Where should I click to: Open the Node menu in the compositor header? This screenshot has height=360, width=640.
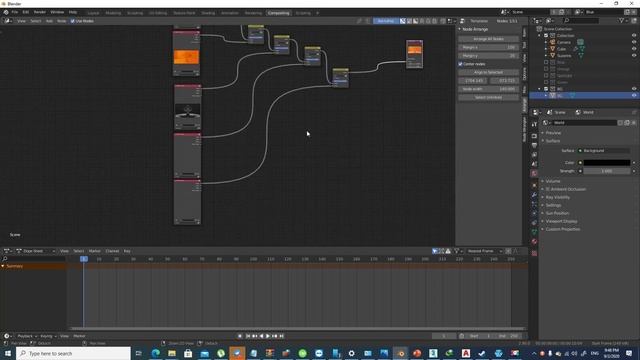click(x=62, y=21)
